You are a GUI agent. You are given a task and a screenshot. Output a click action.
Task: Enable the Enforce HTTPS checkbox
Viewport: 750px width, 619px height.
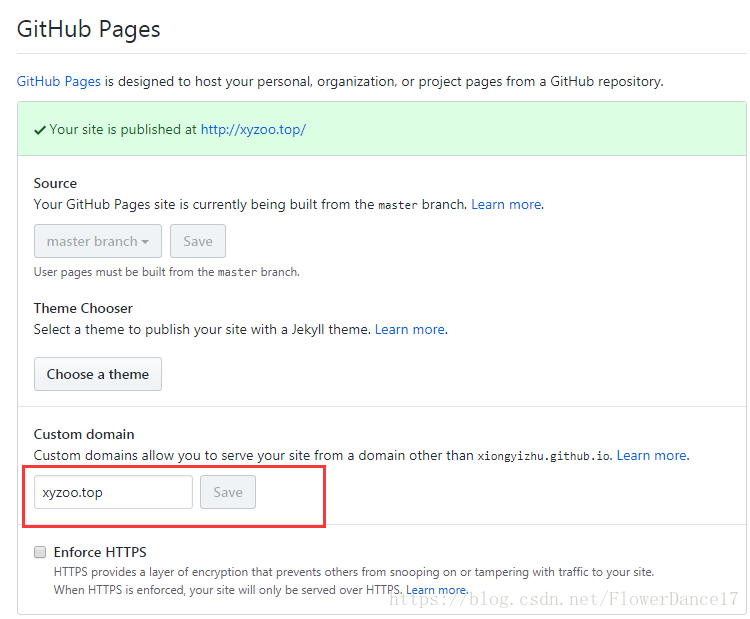40,553
